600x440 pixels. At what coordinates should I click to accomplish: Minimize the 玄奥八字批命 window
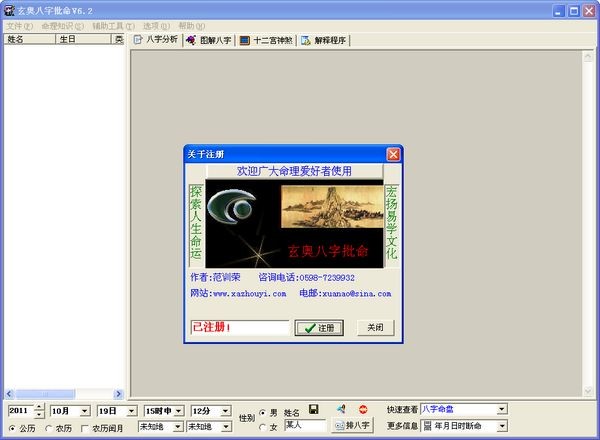pos(559,11)
